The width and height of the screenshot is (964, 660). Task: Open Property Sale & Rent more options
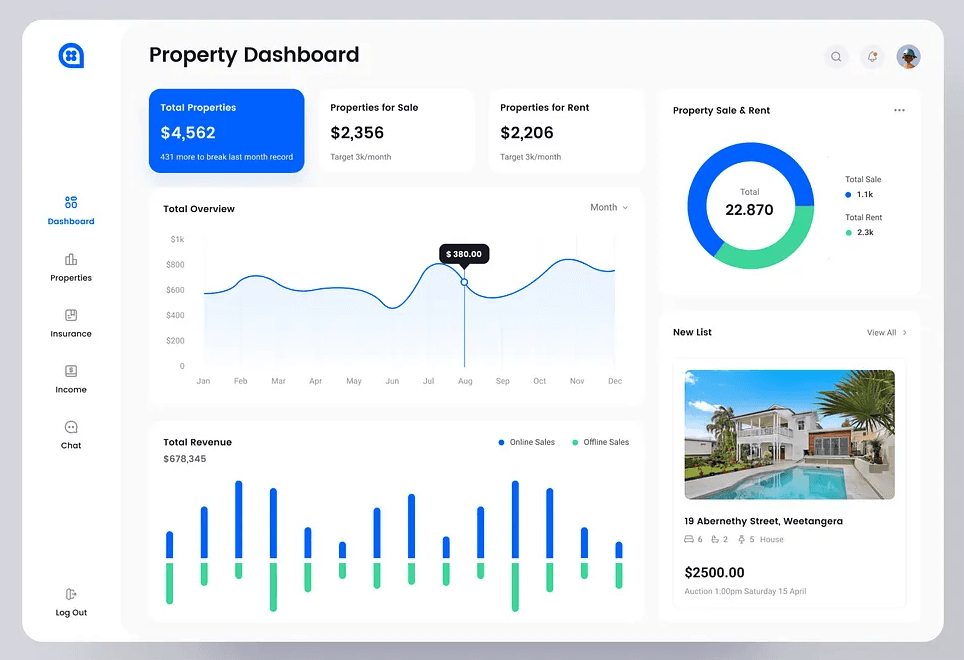click(x=899, y=110)
